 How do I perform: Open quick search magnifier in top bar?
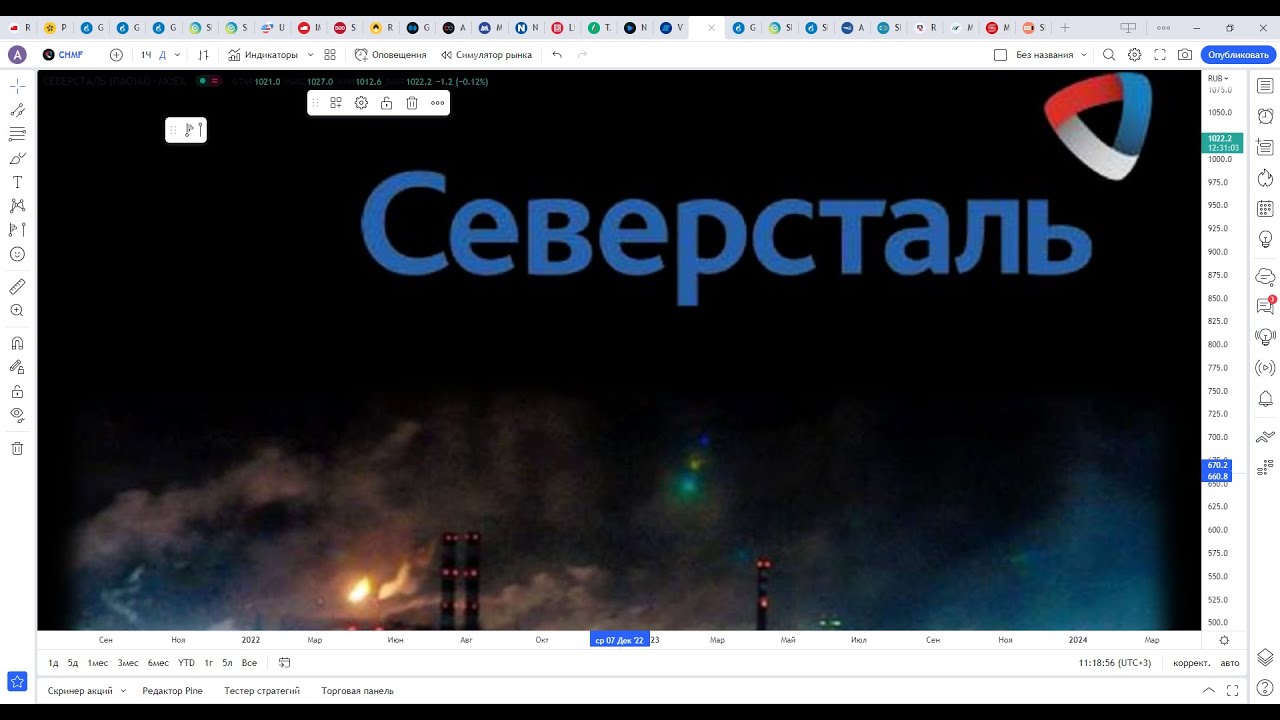1109,55
